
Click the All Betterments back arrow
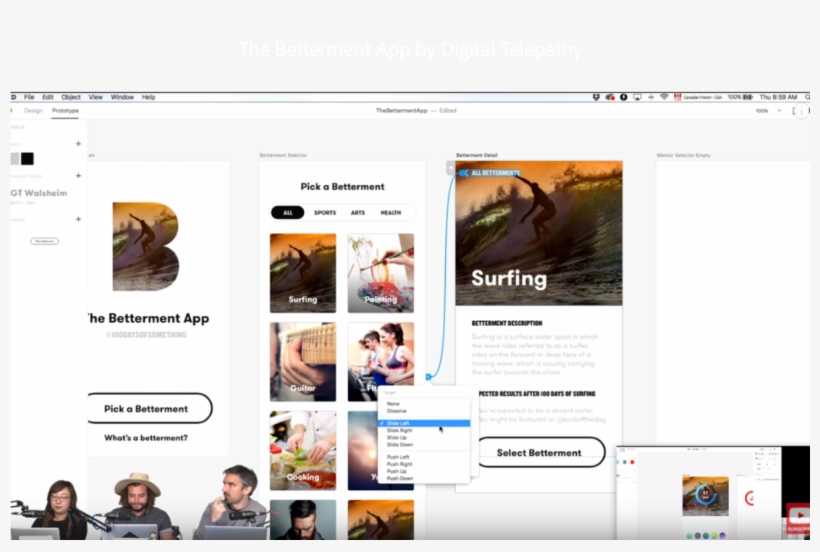click(x=463, y=172)
